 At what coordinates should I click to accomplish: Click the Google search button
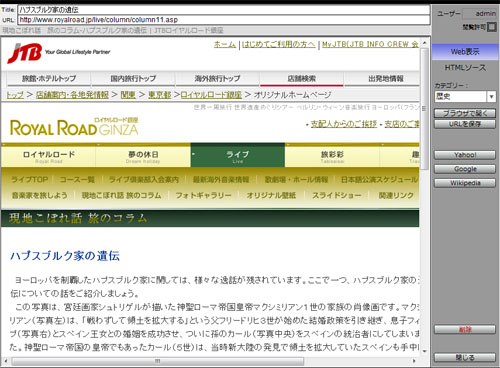(x=465, y=169)
